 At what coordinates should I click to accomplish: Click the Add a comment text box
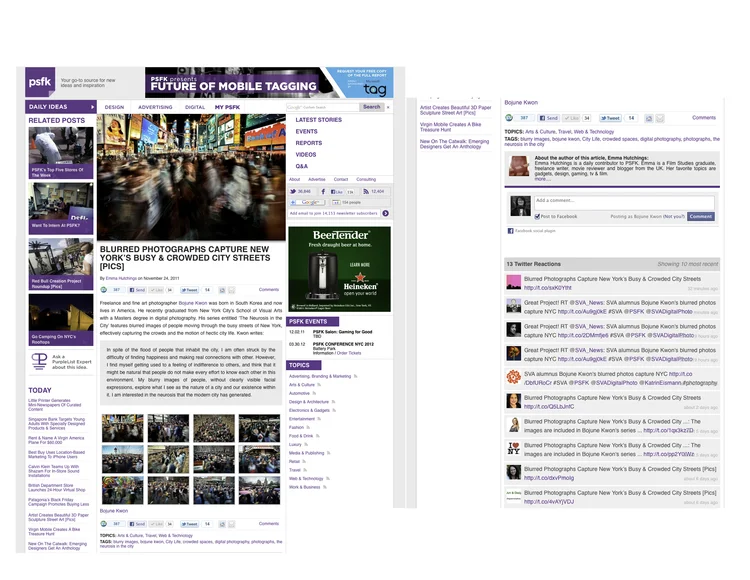624,203
